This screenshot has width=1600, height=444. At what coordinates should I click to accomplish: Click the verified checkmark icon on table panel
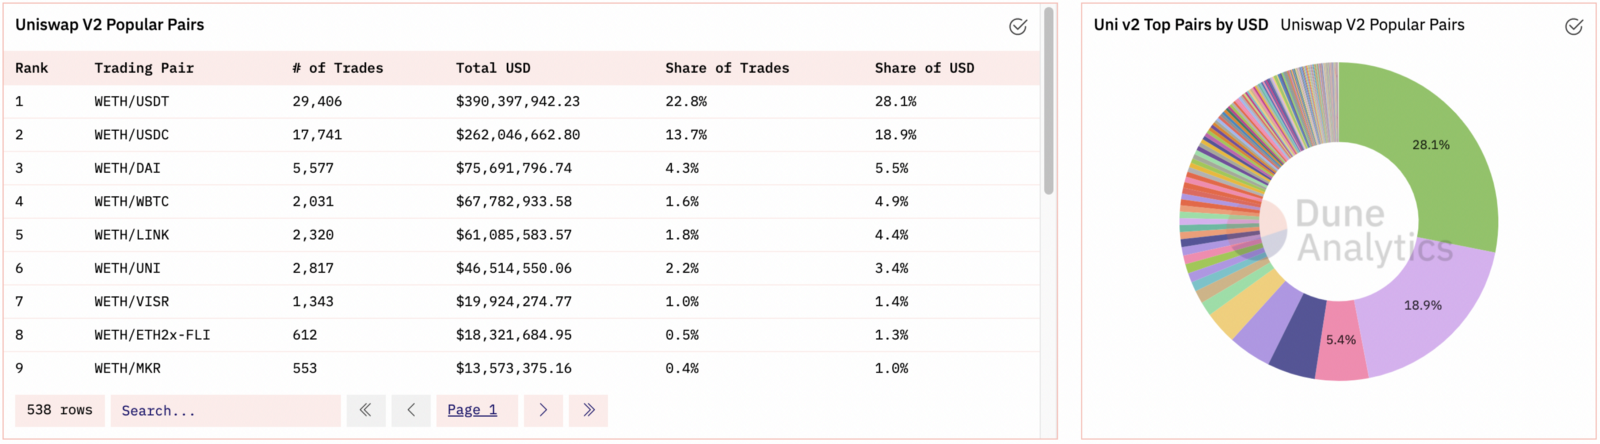(1018, 27)
